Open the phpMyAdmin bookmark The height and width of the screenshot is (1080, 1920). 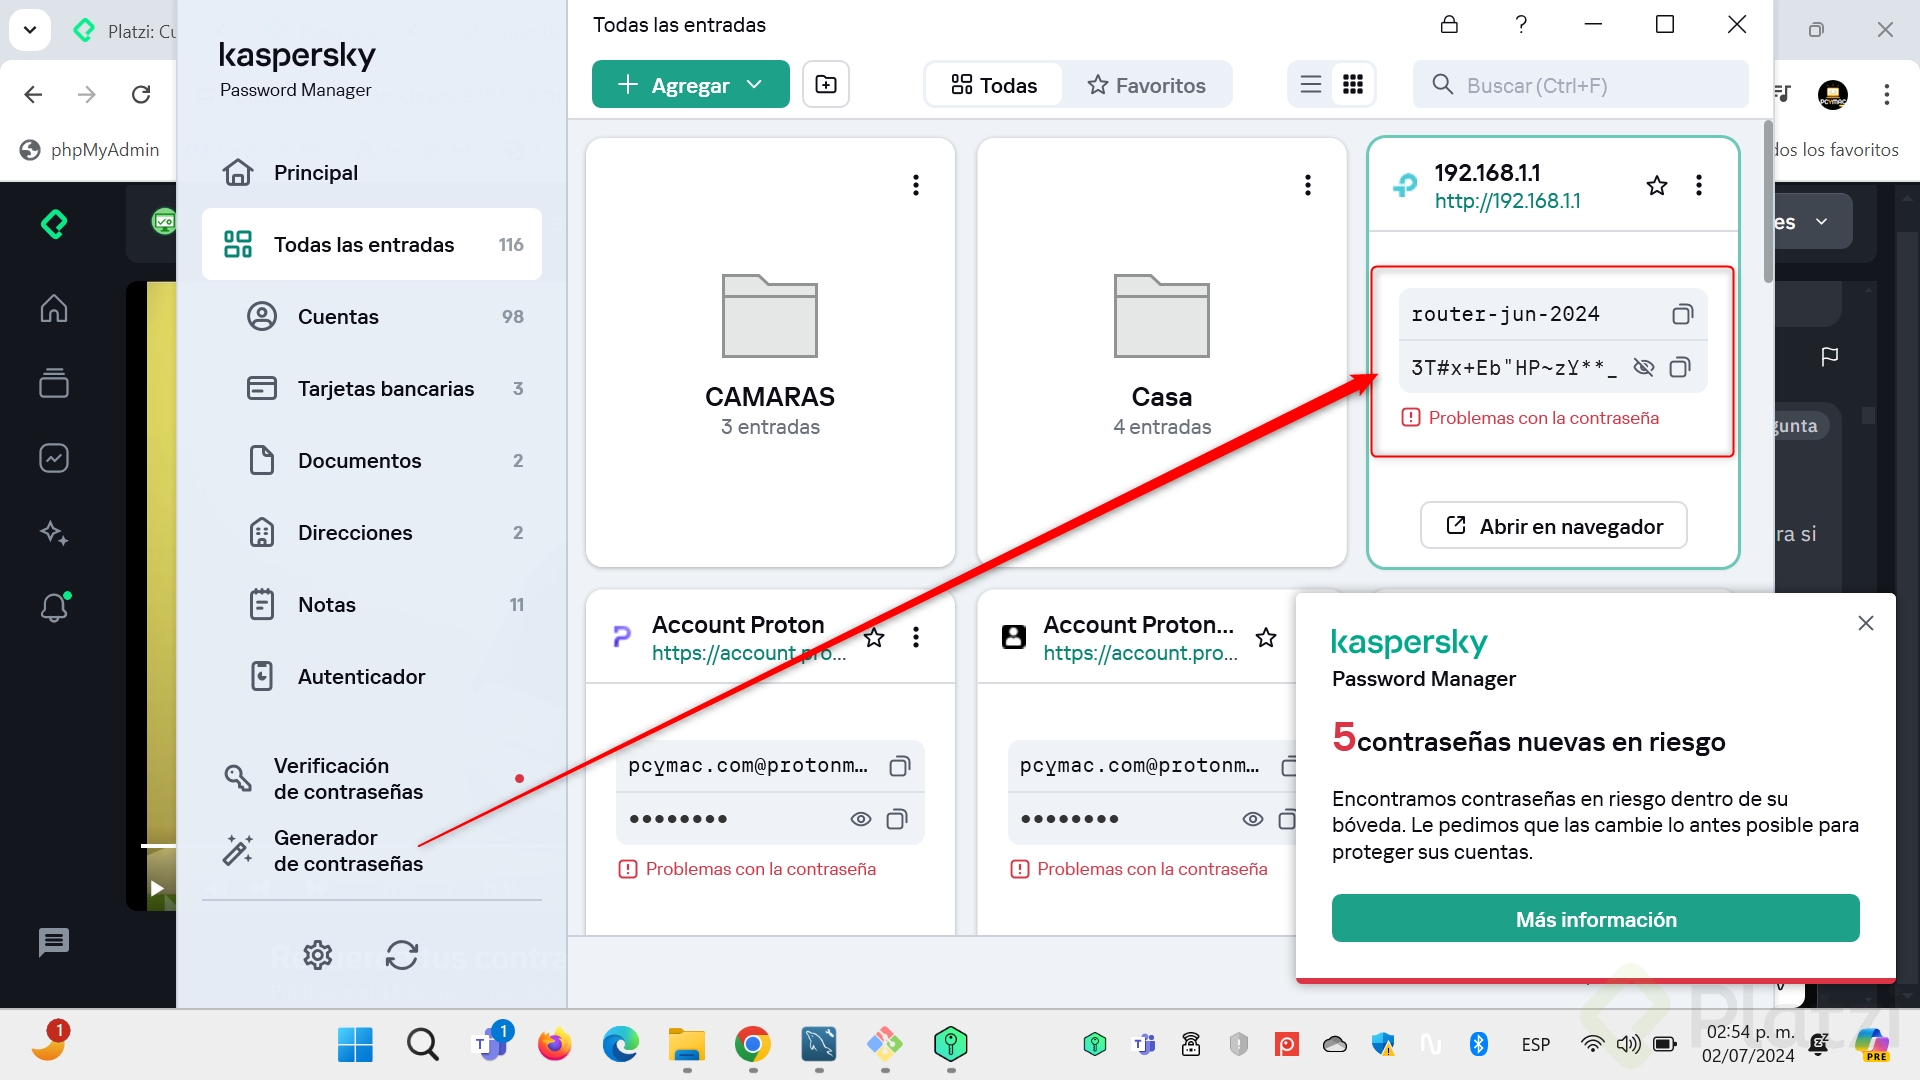tap(90, 150)
